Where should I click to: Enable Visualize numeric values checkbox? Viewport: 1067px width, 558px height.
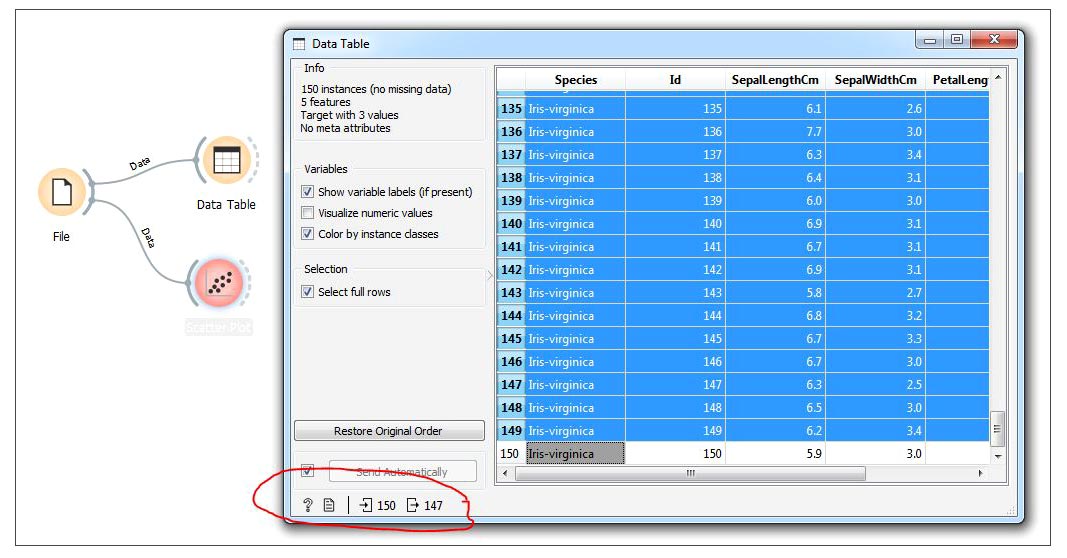coord(308,213)
